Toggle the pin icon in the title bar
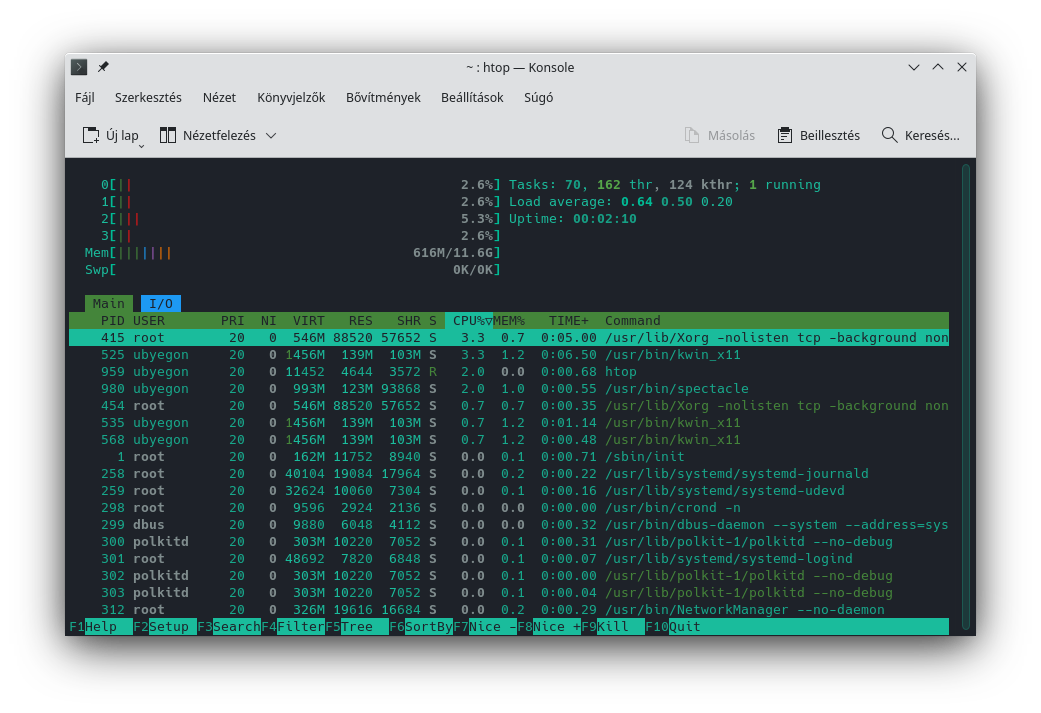This screenshot has height=713, width=1041. [103, 67]
